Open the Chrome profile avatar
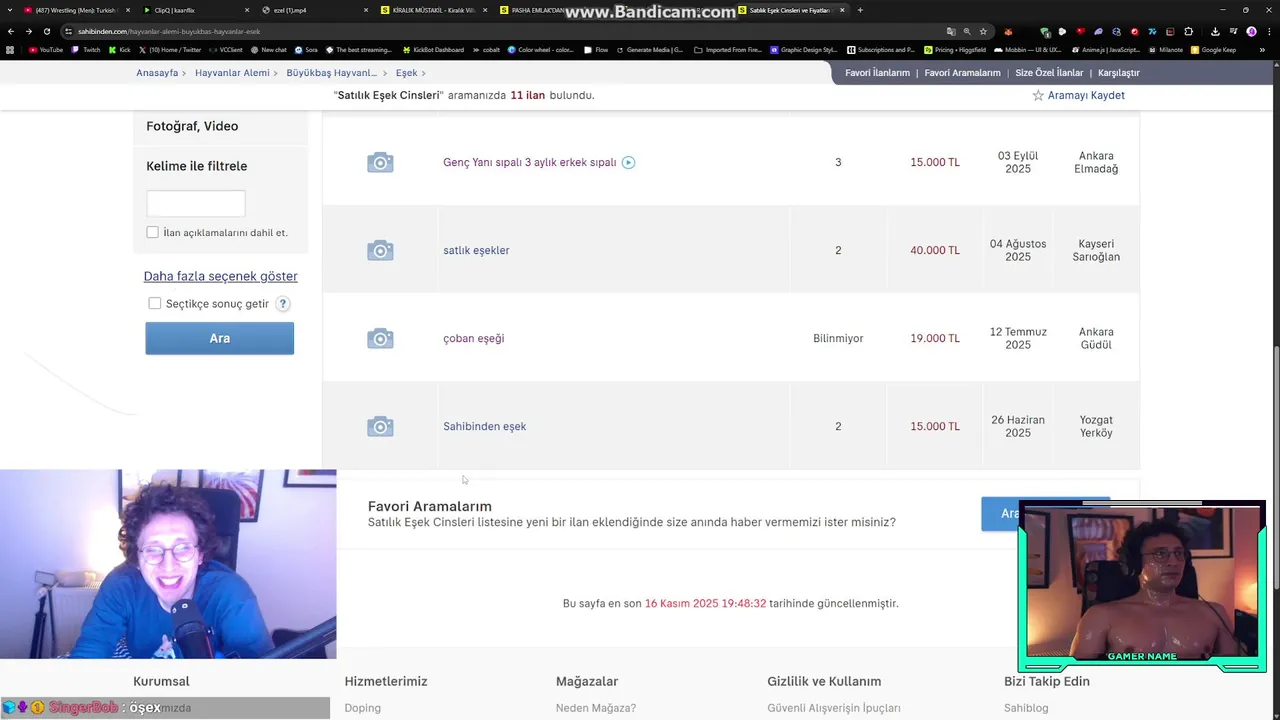Screen dimensions: 1280x720 [x=1251, y=31]
